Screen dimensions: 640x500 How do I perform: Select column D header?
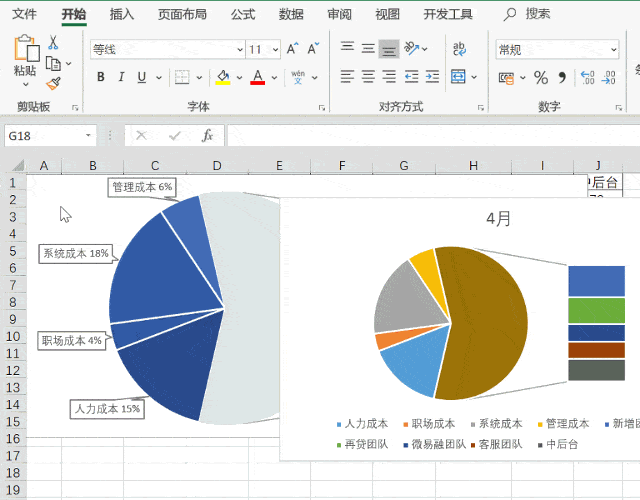(x=217, y=166)
